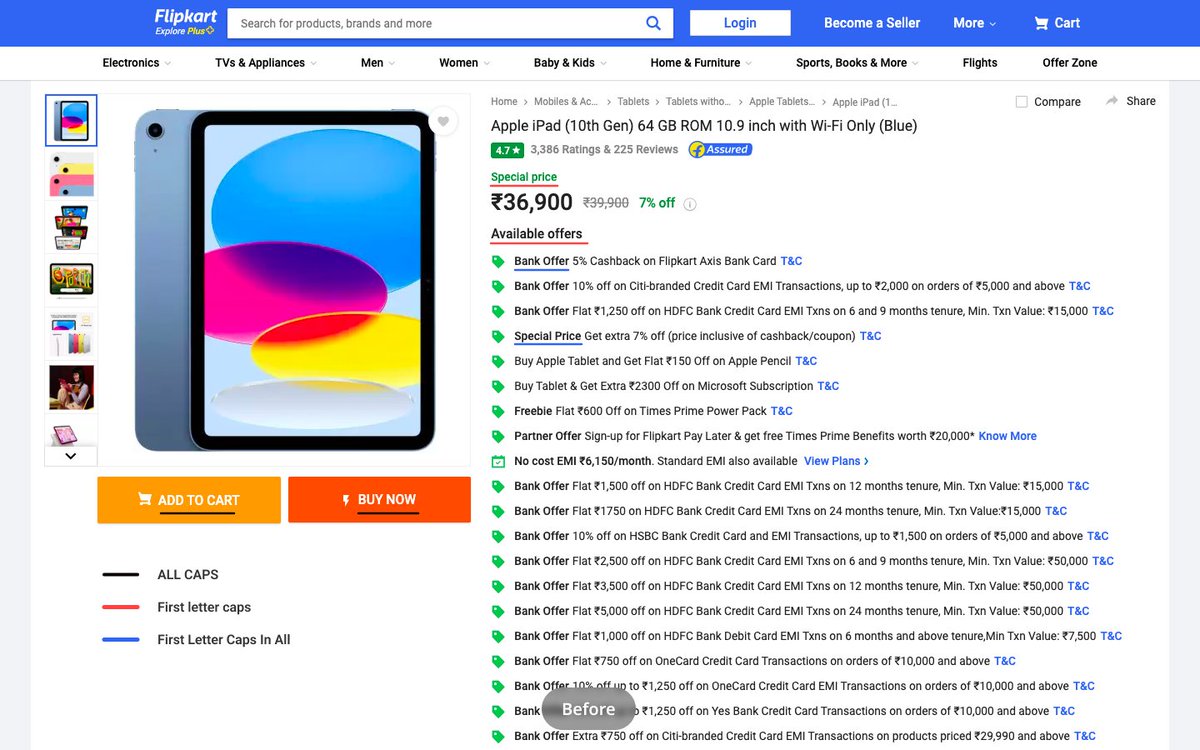The height and width of the screenshot is (750, 1200).
Task: Go to Home breadcrumb
Action: [504, 102]
